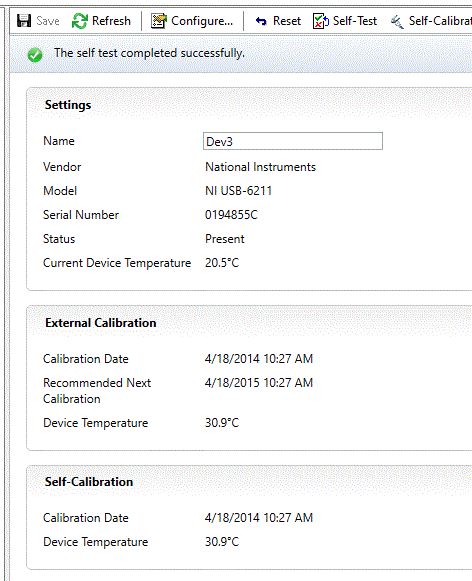472x581 pixels.
Task: Click the Model label
Action: pyautogui.click(x=60, y=191)
